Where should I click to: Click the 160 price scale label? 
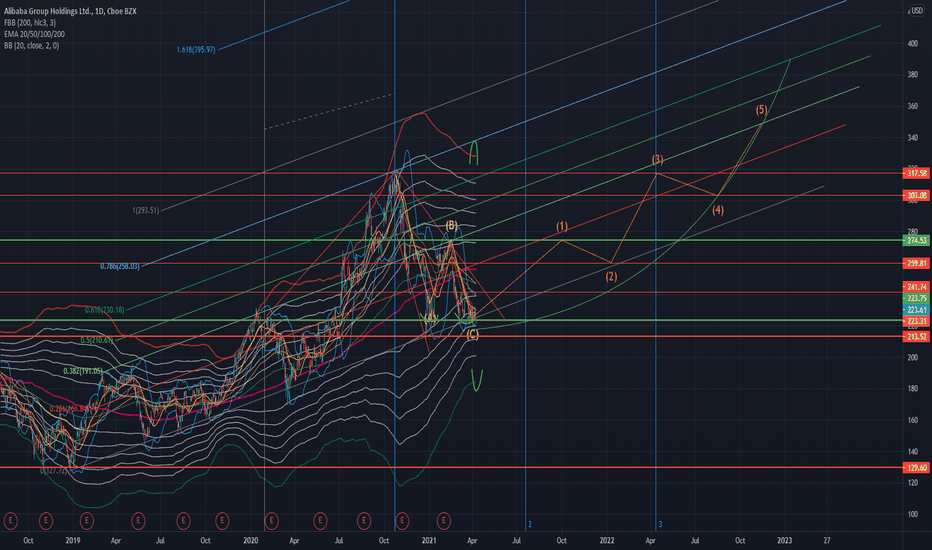[912, 420]
